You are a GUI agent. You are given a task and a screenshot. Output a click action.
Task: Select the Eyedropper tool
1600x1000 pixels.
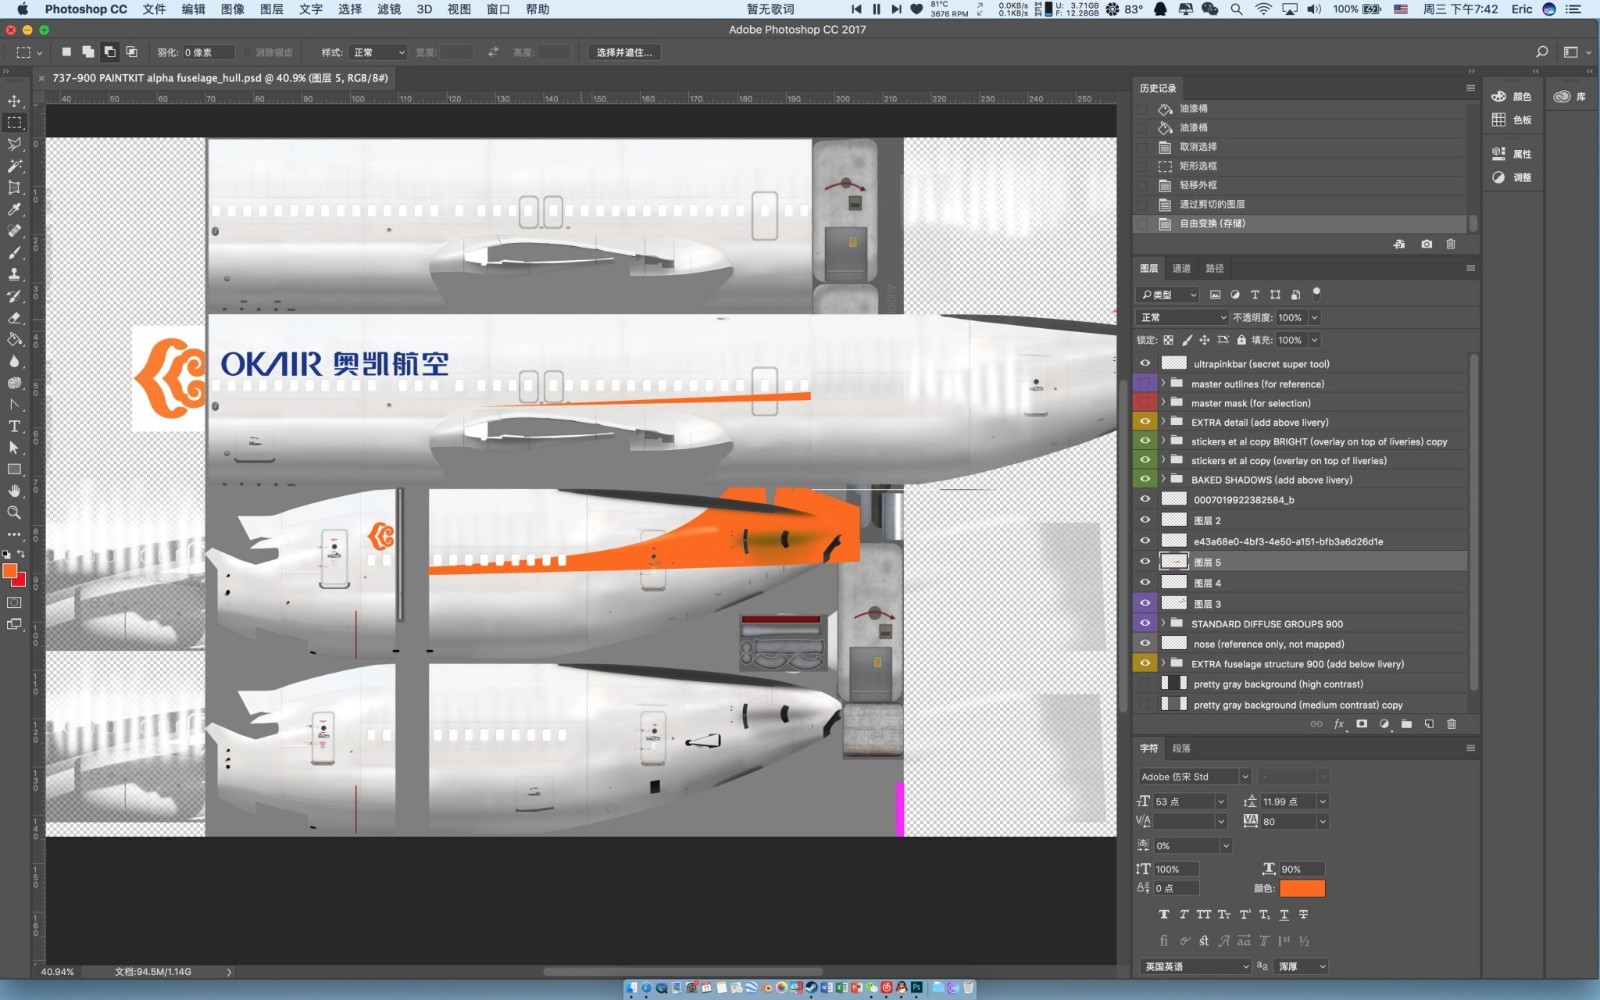point(14,209)
